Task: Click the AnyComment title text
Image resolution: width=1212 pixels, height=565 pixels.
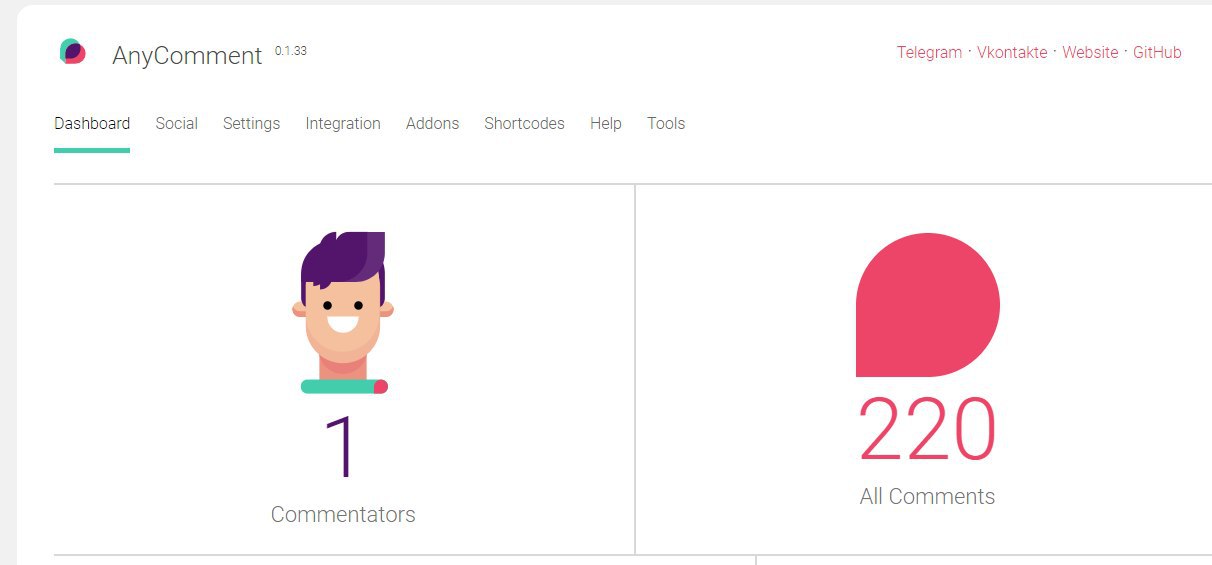Action: point(187,56)
